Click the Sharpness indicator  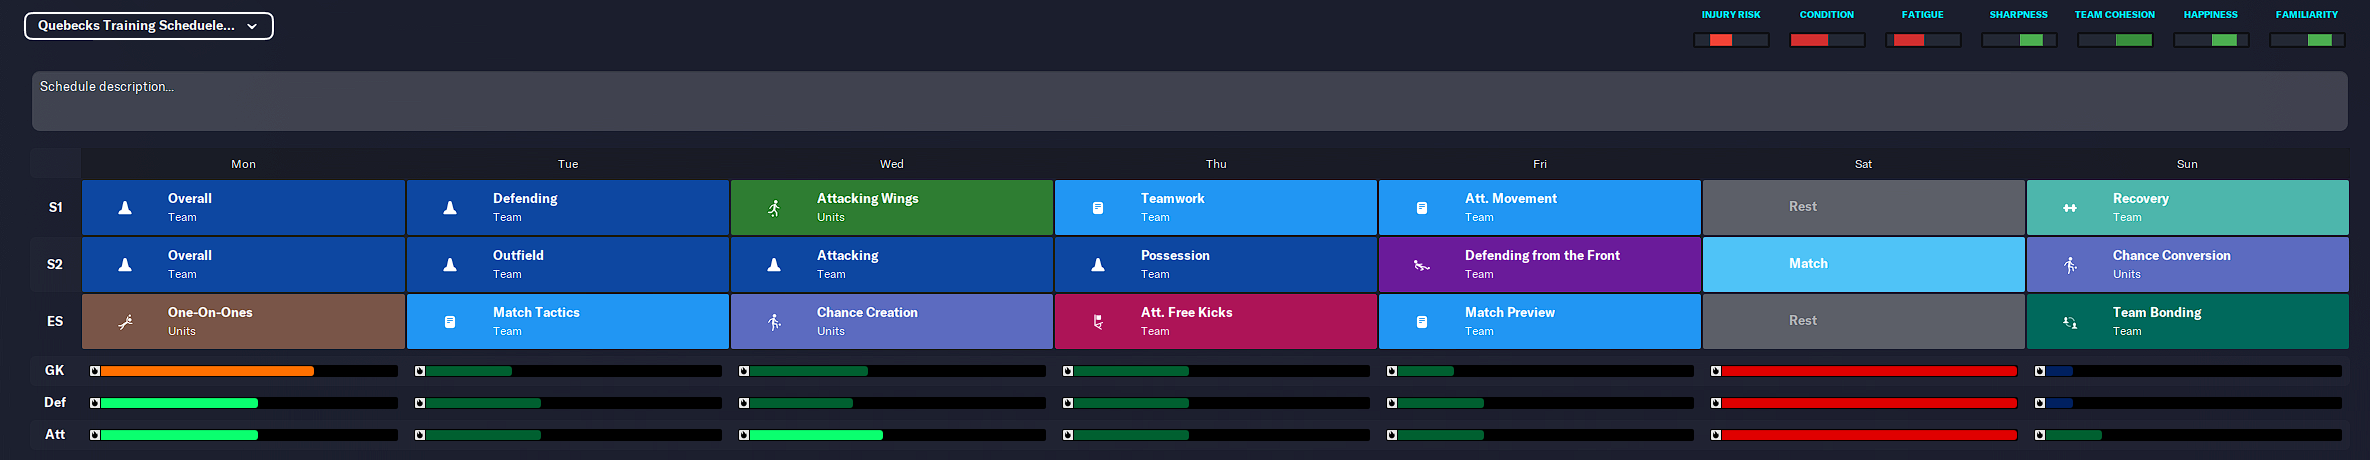pyautogui.click(x=2019, y=40)
